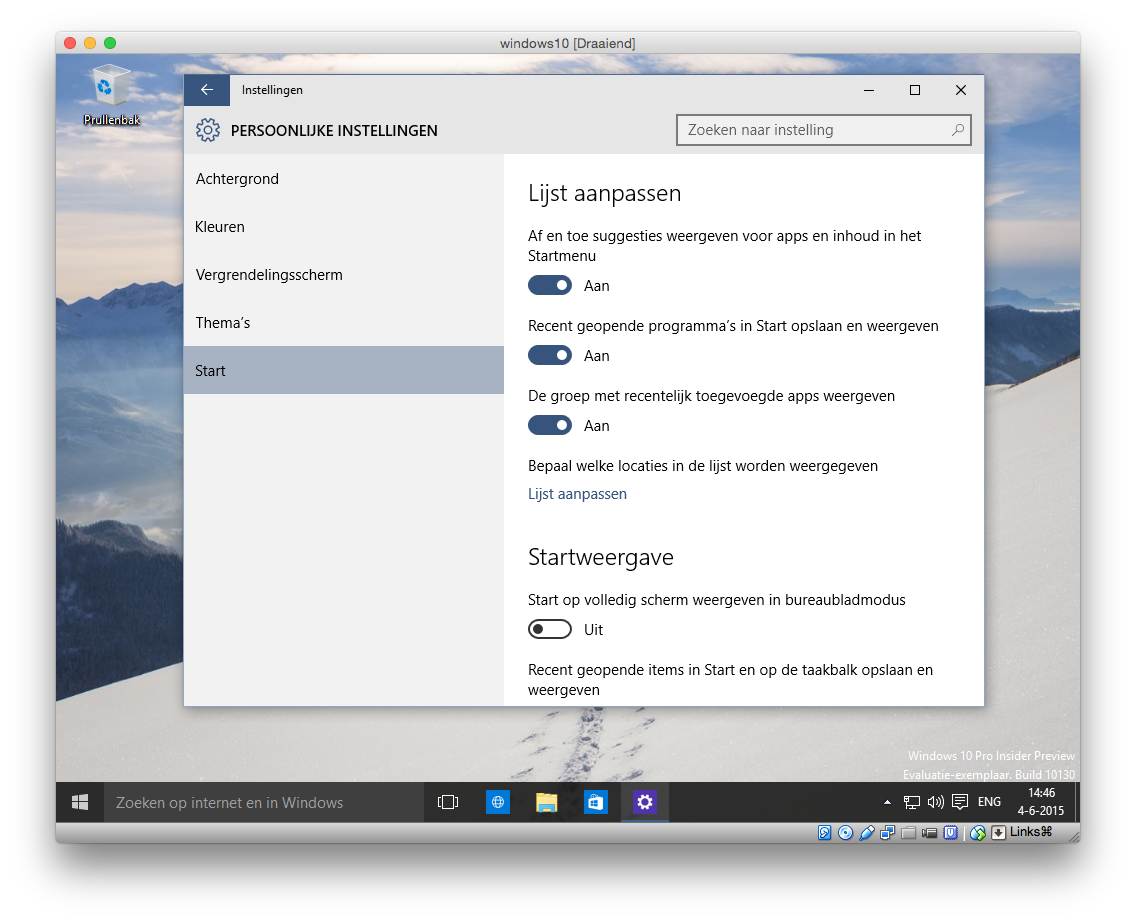Launch the browser globe taskbar icon
This screenshot has width=1136, height=923.
[498, 802]
